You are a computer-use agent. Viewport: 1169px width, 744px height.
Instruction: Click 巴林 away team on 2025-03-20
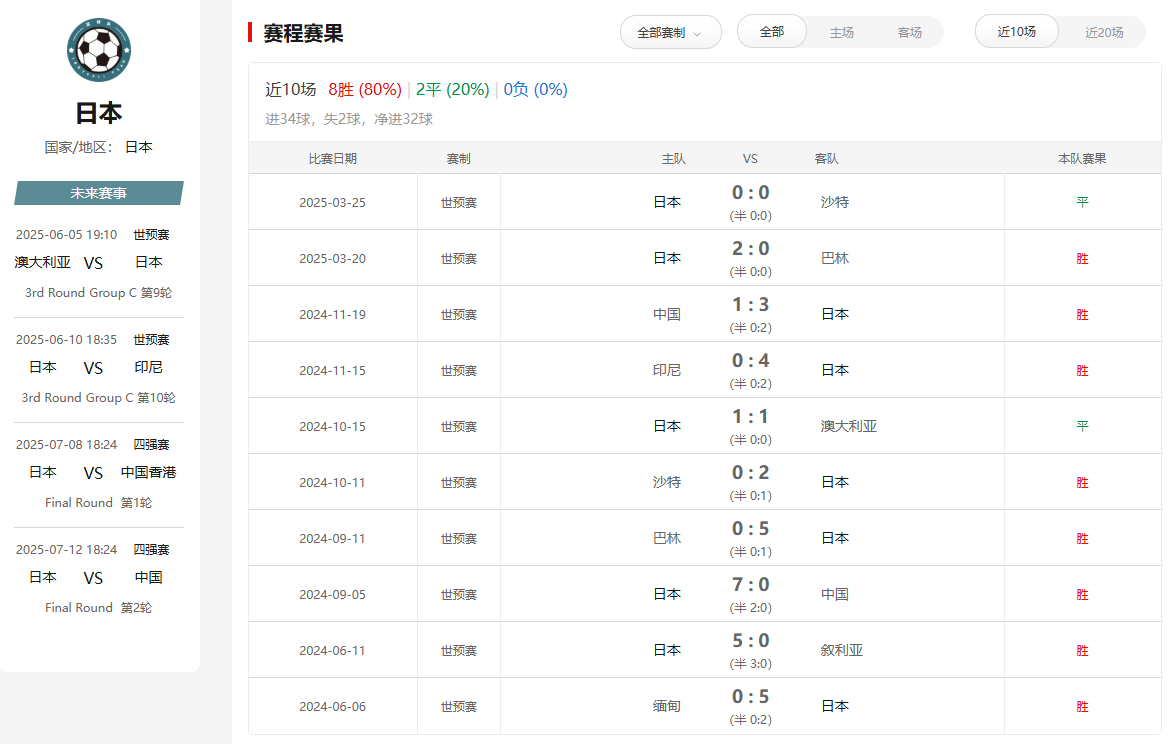click(x=835, y=258)
